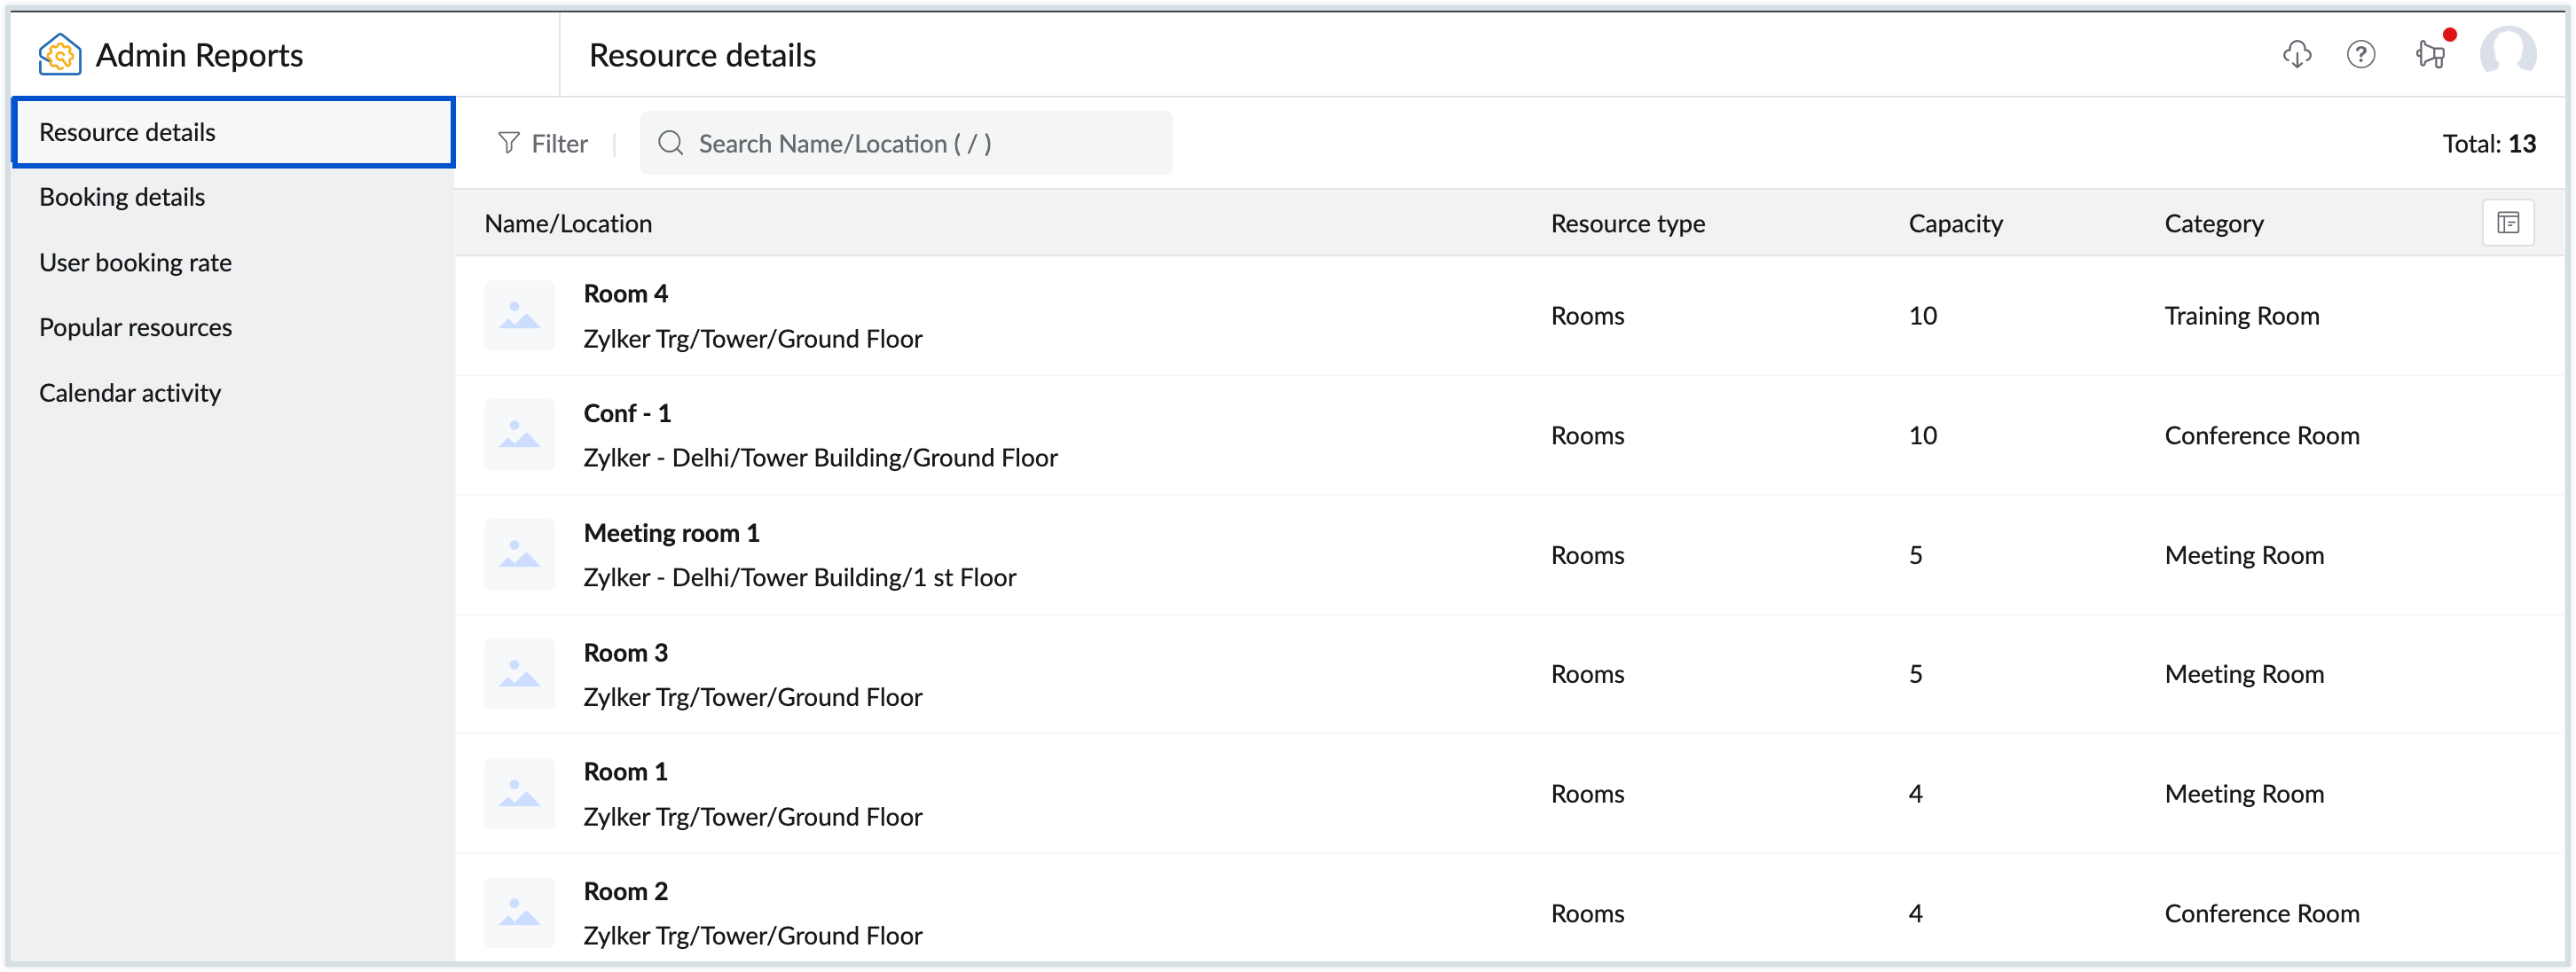Click the cloud download icon
2576x972 pixels.
(x=2297, y=54)
